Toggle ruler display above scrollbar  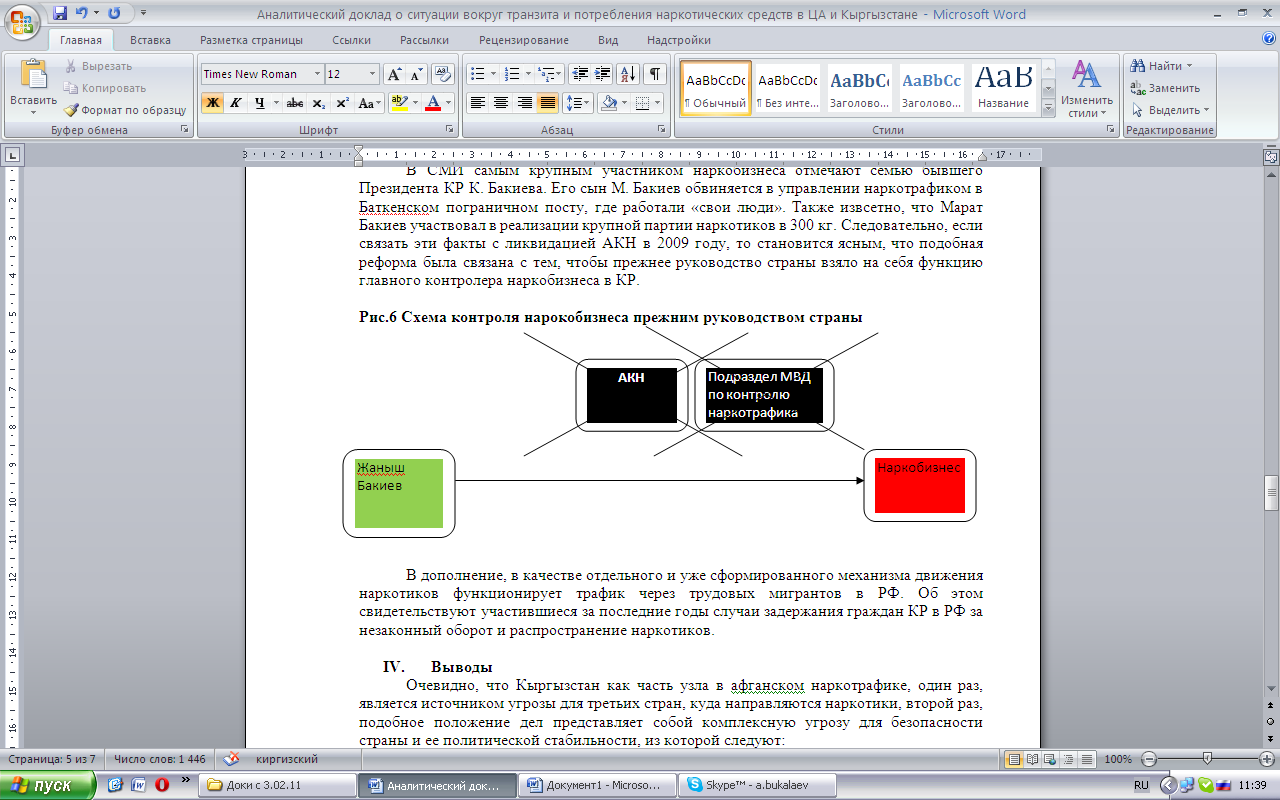coord(1271,156)
